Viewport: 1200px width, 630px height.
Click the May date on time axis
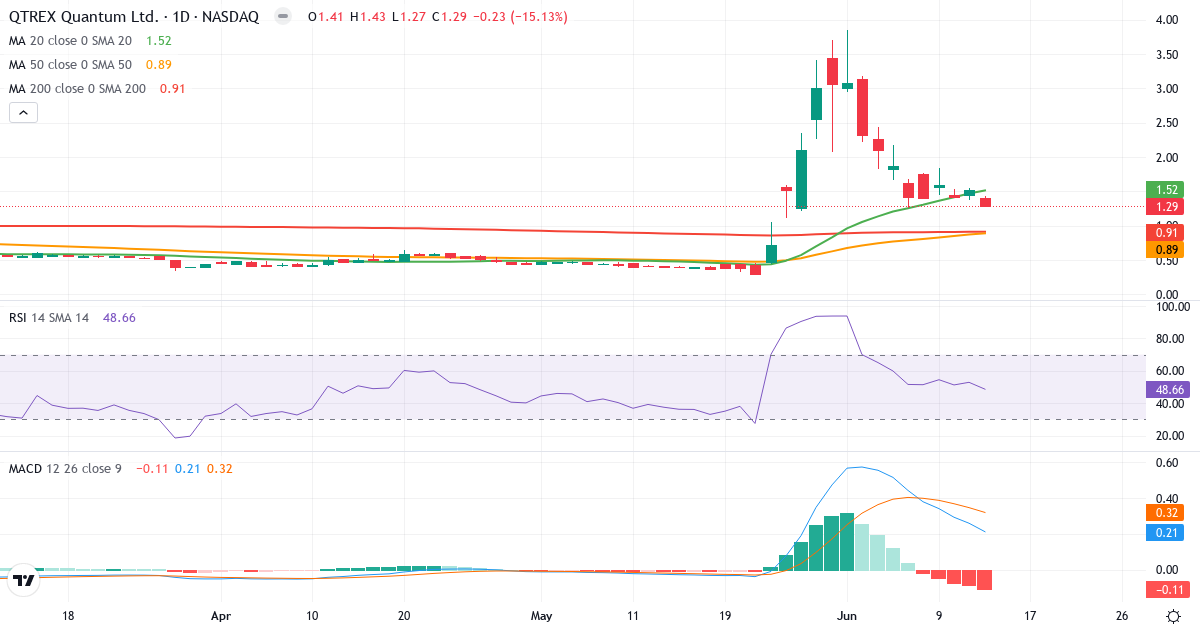(x=541, y=616)
